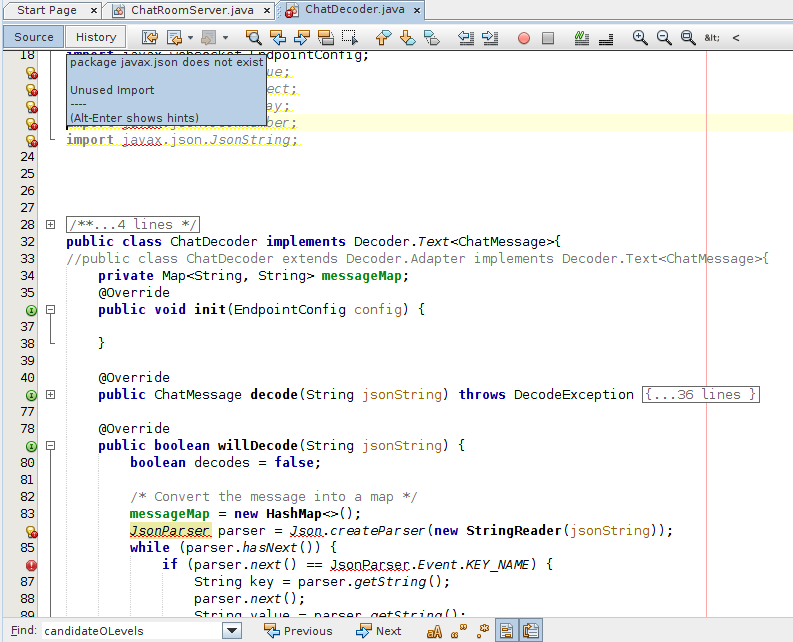
Task: Go to Find Next Occurrence icon
Action: pyautogui.click(x=302, y=37)
